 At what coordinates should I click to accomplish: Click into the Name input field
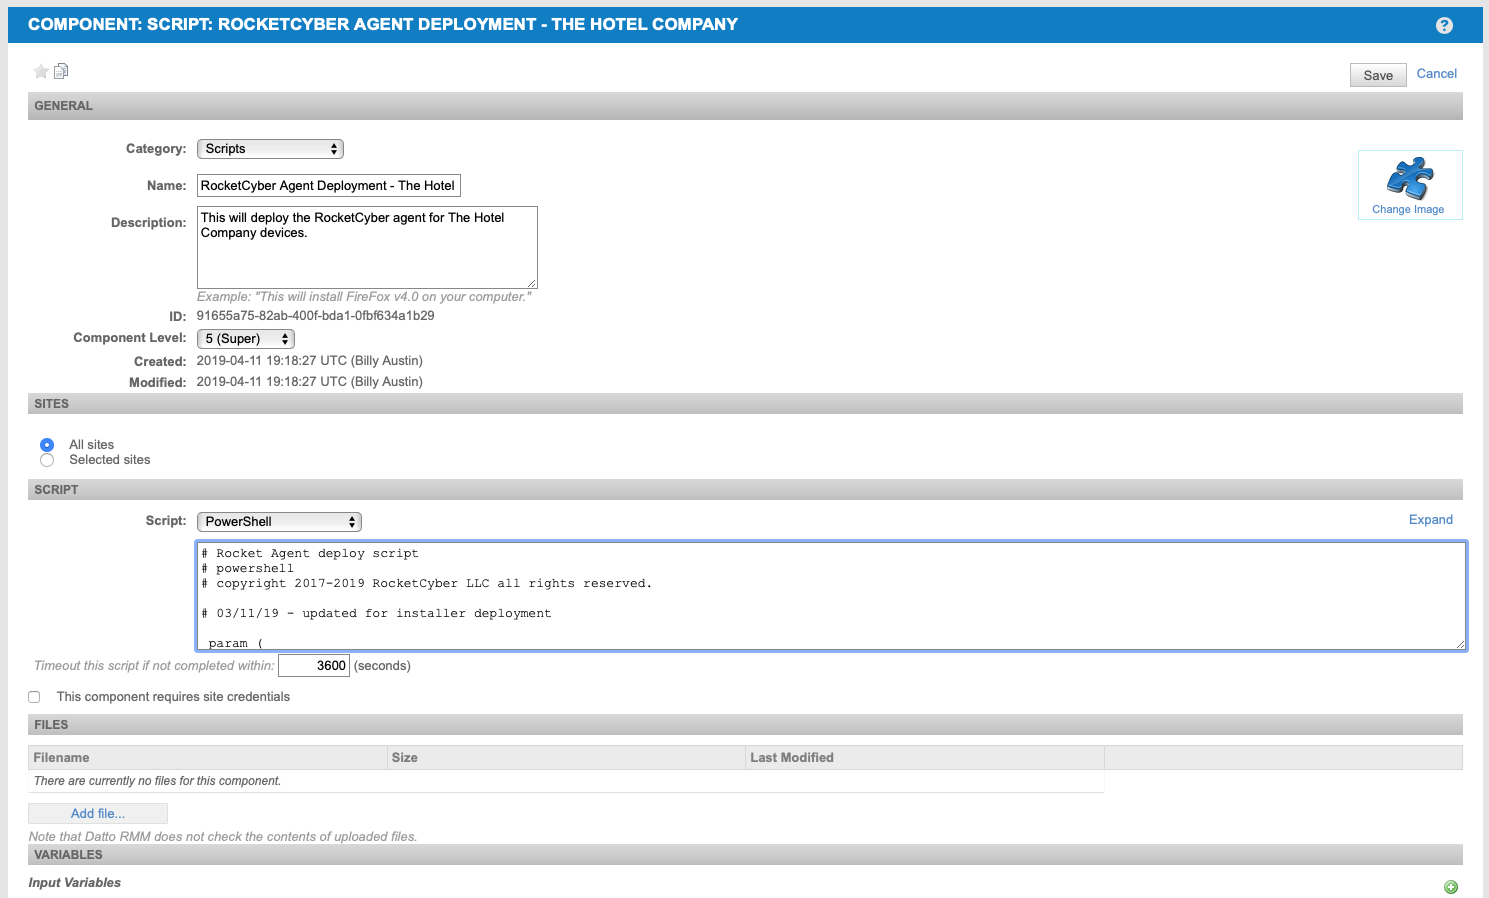(x=329, y=186)
